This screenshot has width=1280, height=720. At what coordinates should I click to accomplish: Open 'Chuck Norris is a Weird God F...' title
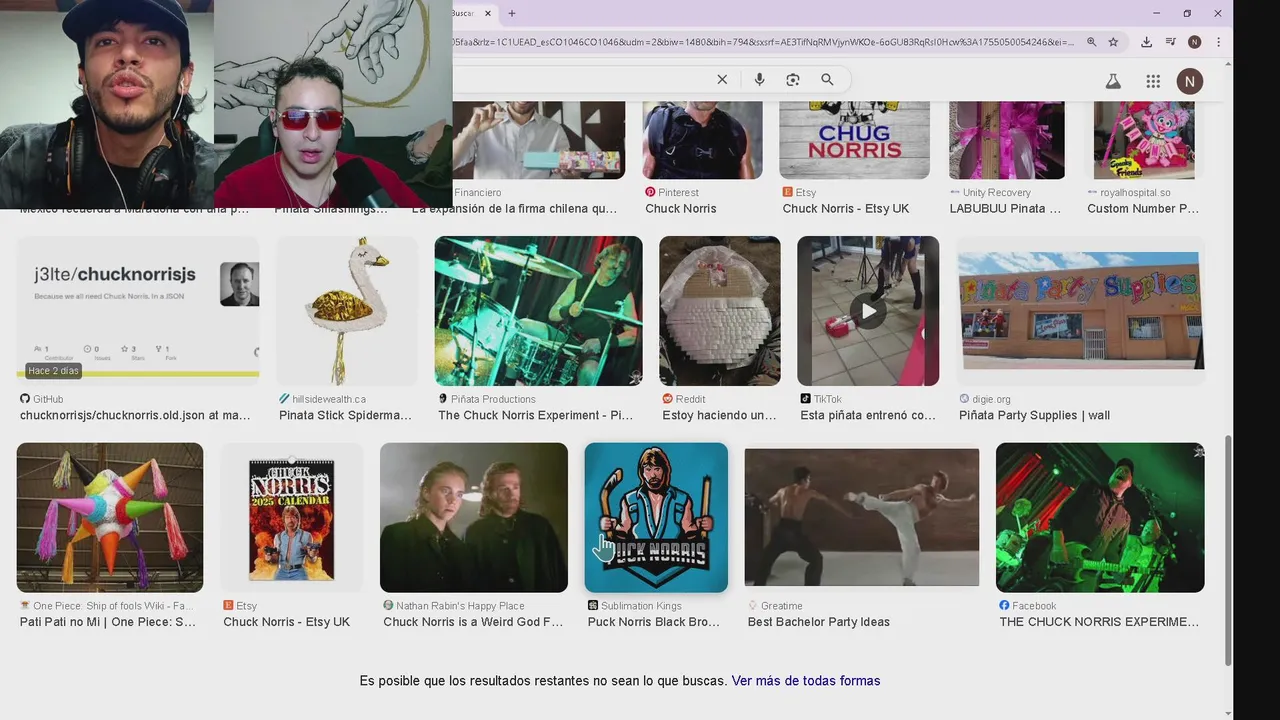click(x=473, y=622)
